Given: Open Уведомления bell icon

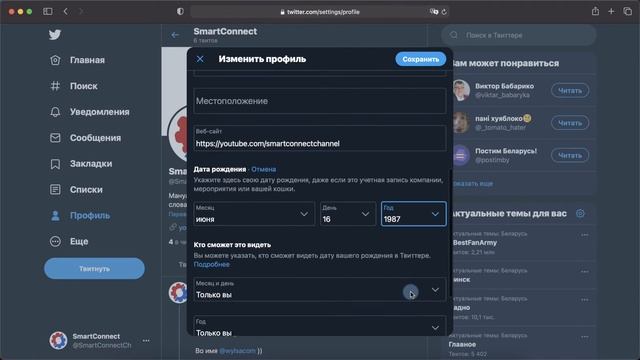Looking at the screenshot, I should [x=55, y=112].
